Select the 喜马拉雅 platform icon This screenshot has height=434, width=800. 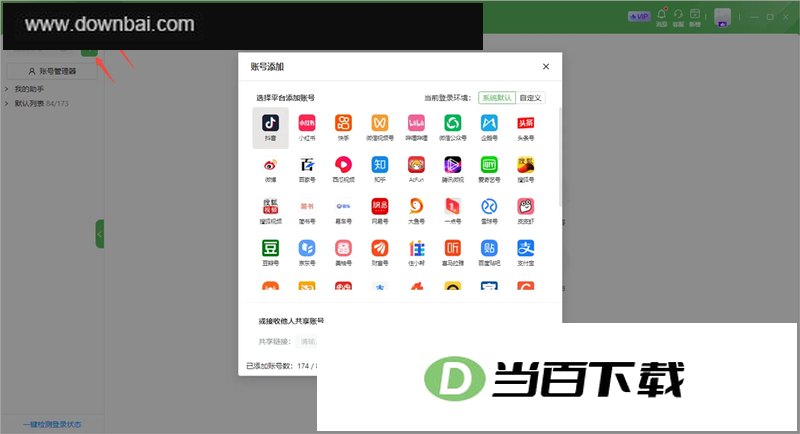pyautogui.click(x=453, y=248)
